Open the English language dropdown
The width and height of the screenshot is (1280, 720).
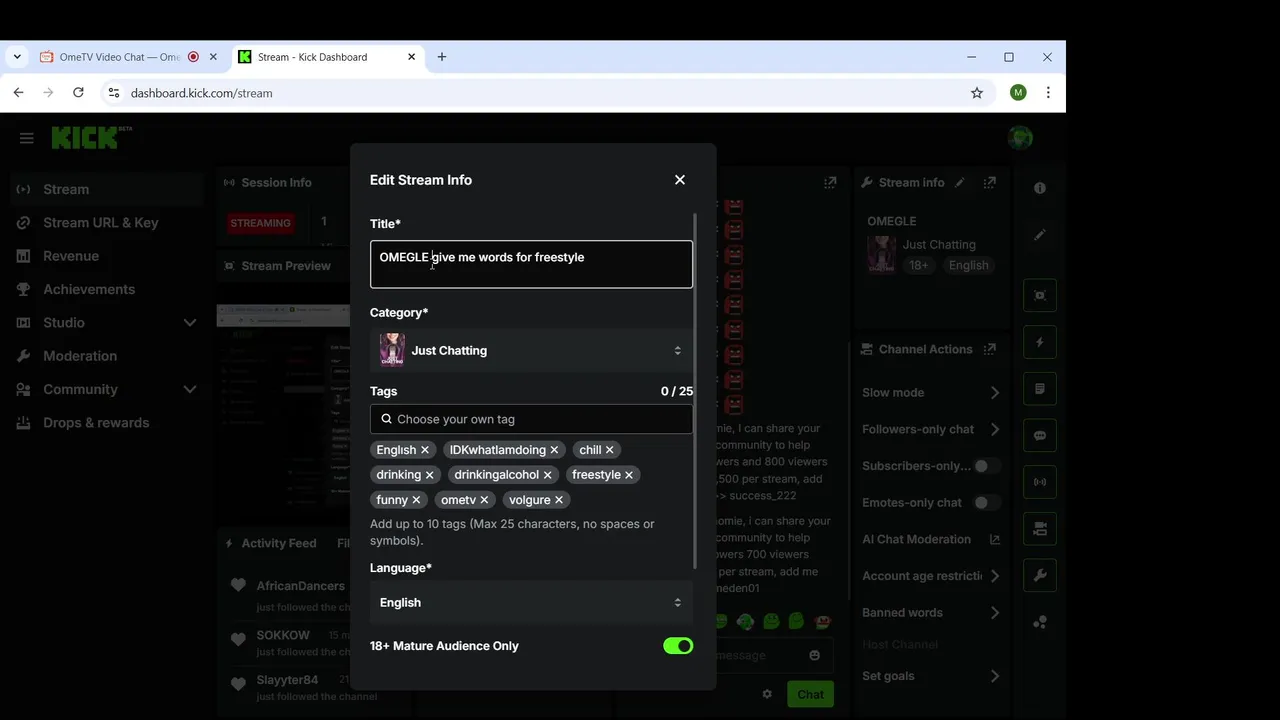click(531, 603)
